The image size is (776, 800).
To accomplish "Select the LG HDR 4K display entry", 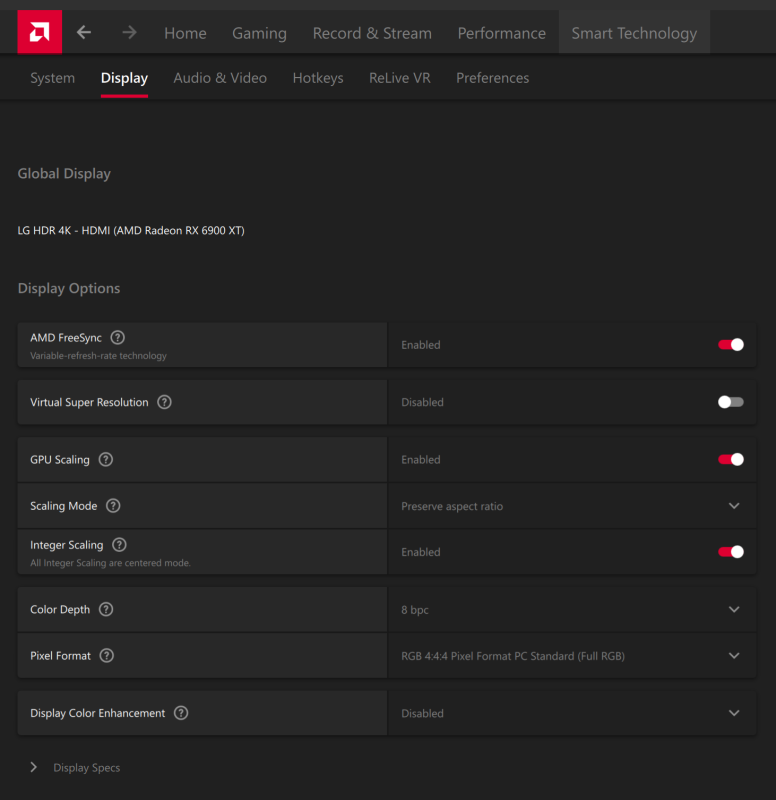I will [131, 231].
